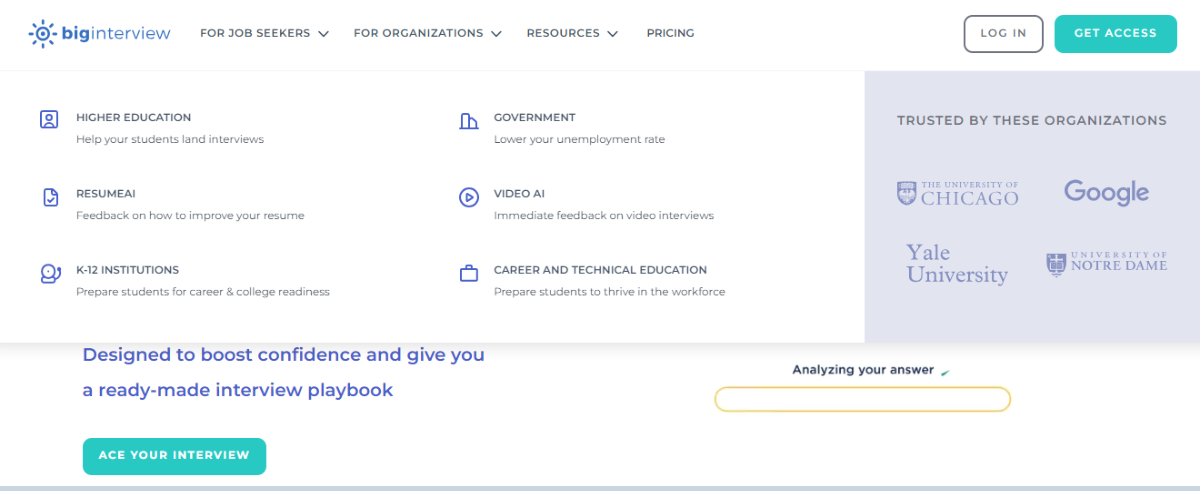The image size is (1200, 491).
Task: Click the yellow answer analysis progress bar
Action: 862,400
